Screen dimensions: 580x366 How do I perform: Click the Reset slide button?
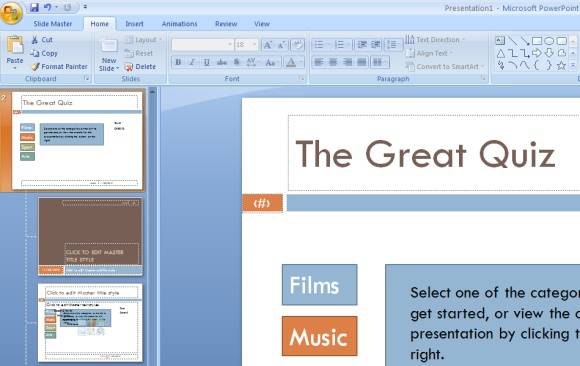[x=139, y=53]
